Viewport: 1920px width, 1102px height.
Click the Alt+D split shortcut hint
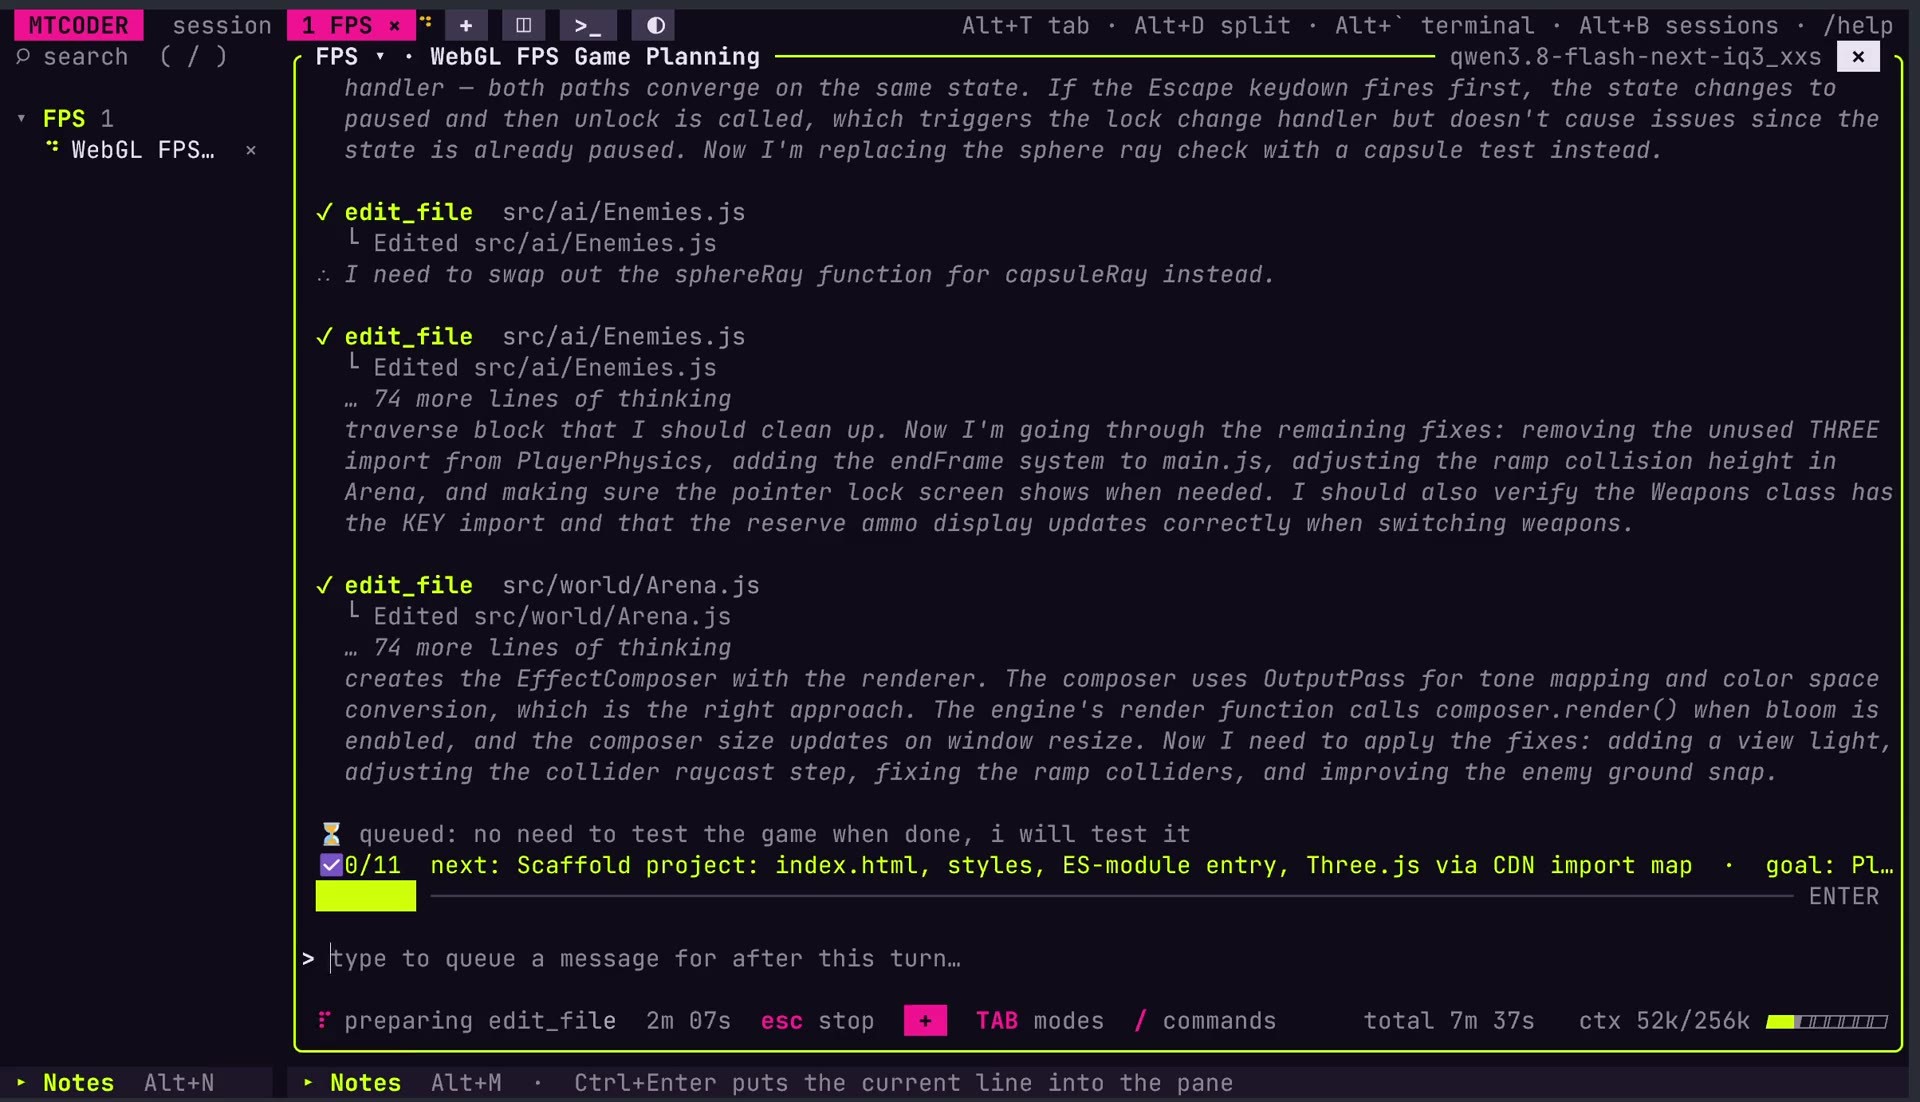(x=1212, y=25)
